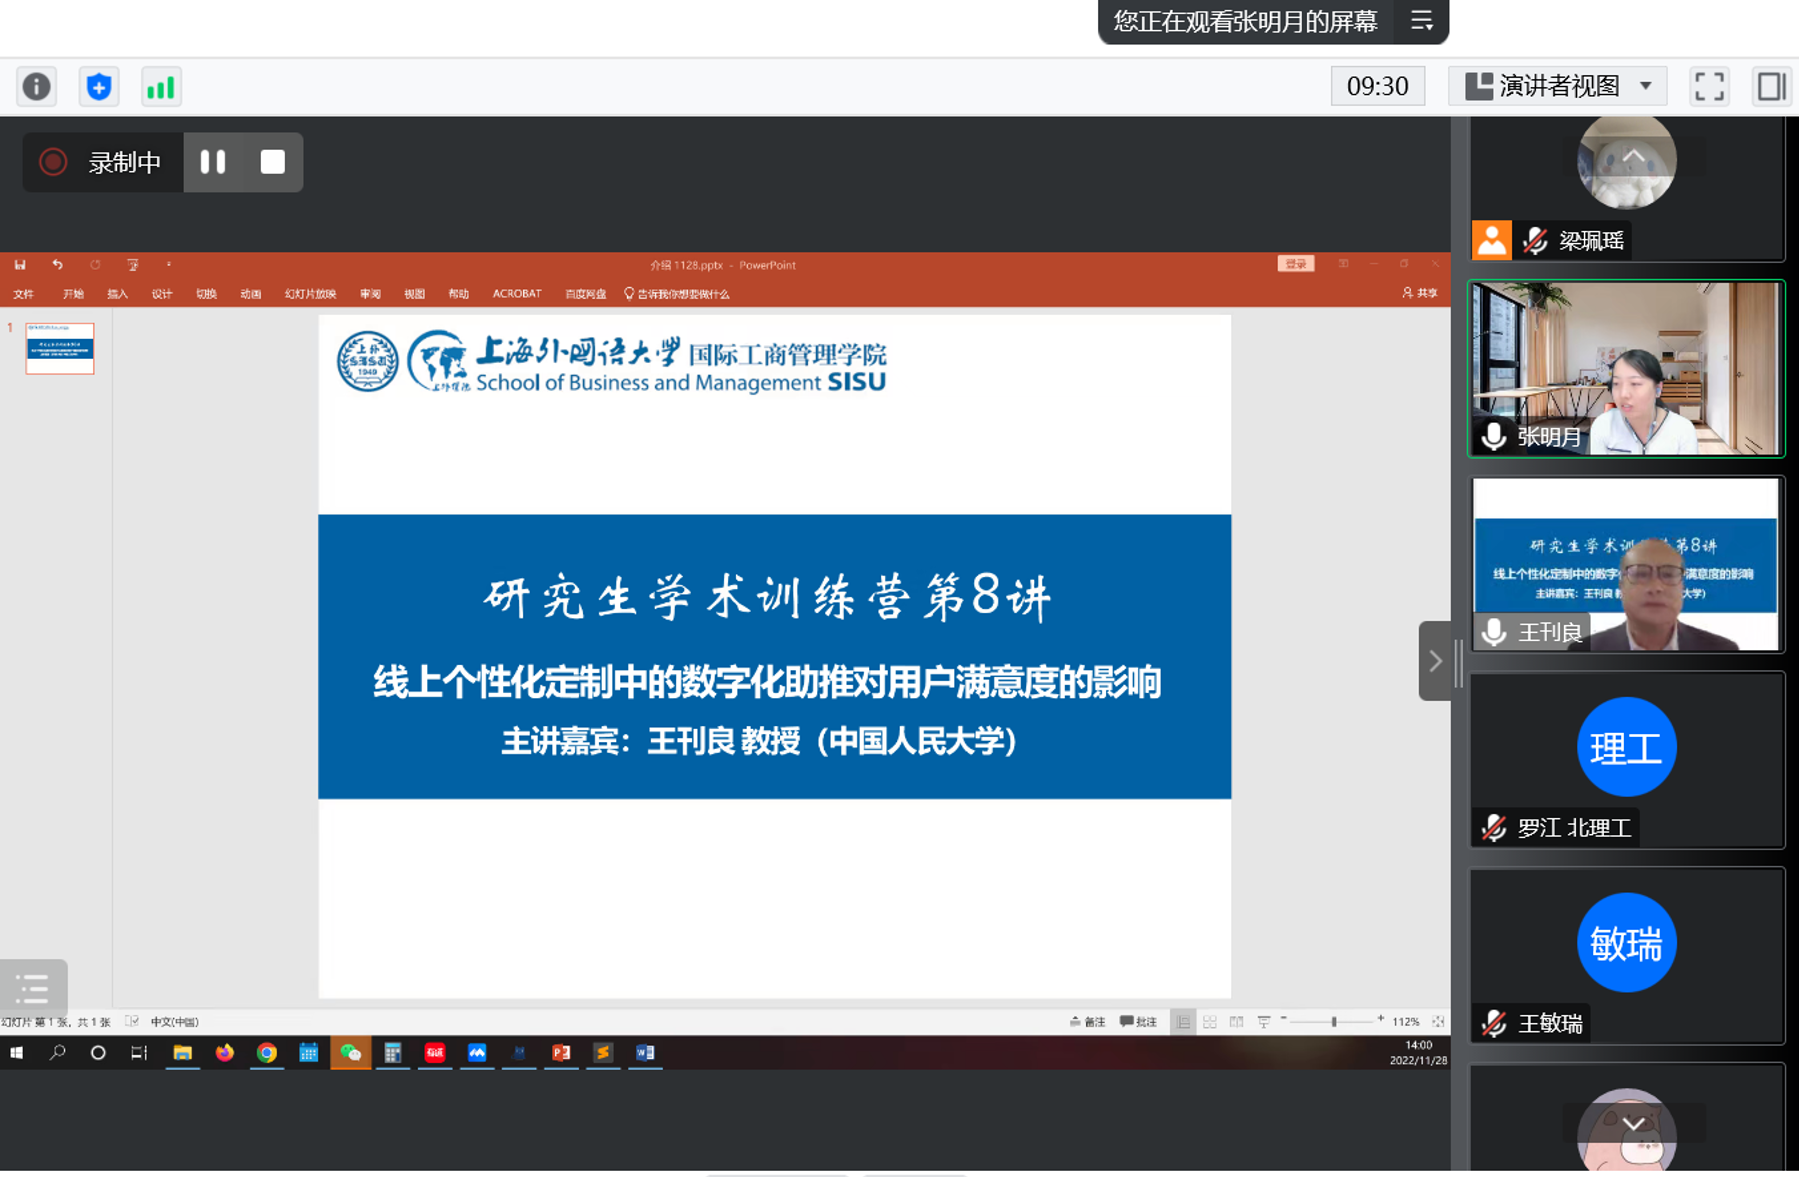Open the ACROBAT ribbon tab
This screenshot has height=1177, width=1799.
coord(516,294)
